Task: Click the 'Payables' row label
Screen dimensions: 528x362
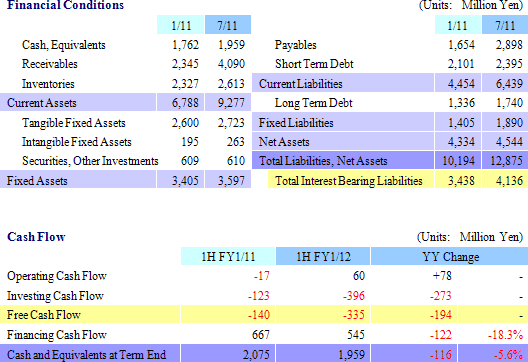Action: [295, 45]
